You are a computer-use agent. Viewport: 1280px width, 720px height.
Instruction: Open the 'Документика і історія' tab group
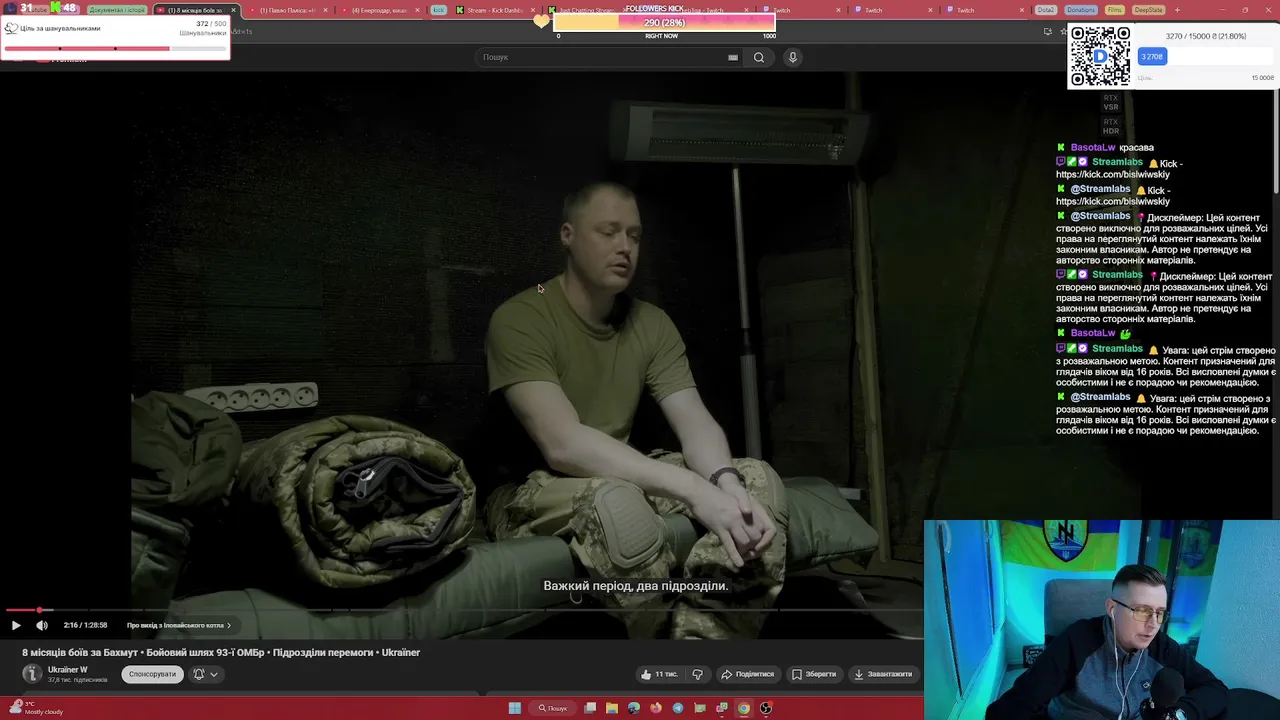click(x=116, y=10)
